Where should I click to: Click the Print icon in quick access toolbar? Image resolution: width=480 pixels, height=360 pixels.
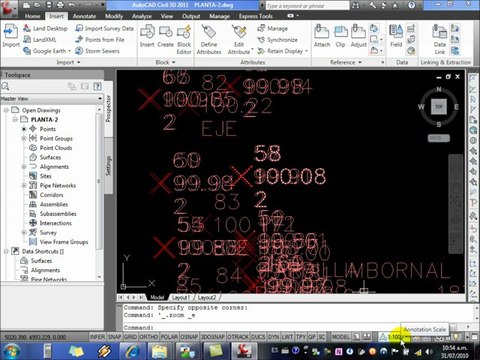click(60, 5)
